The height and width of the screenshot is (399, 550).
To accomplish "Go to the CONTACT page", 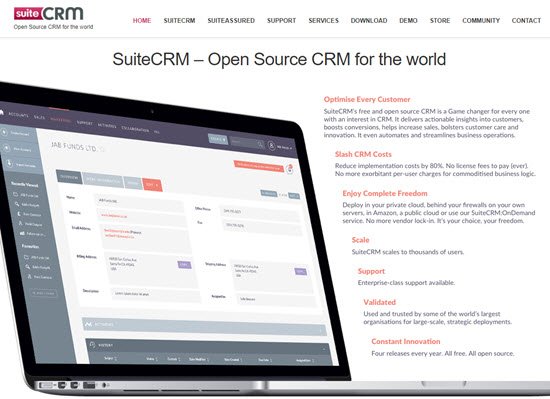I will tap(526, 21).
